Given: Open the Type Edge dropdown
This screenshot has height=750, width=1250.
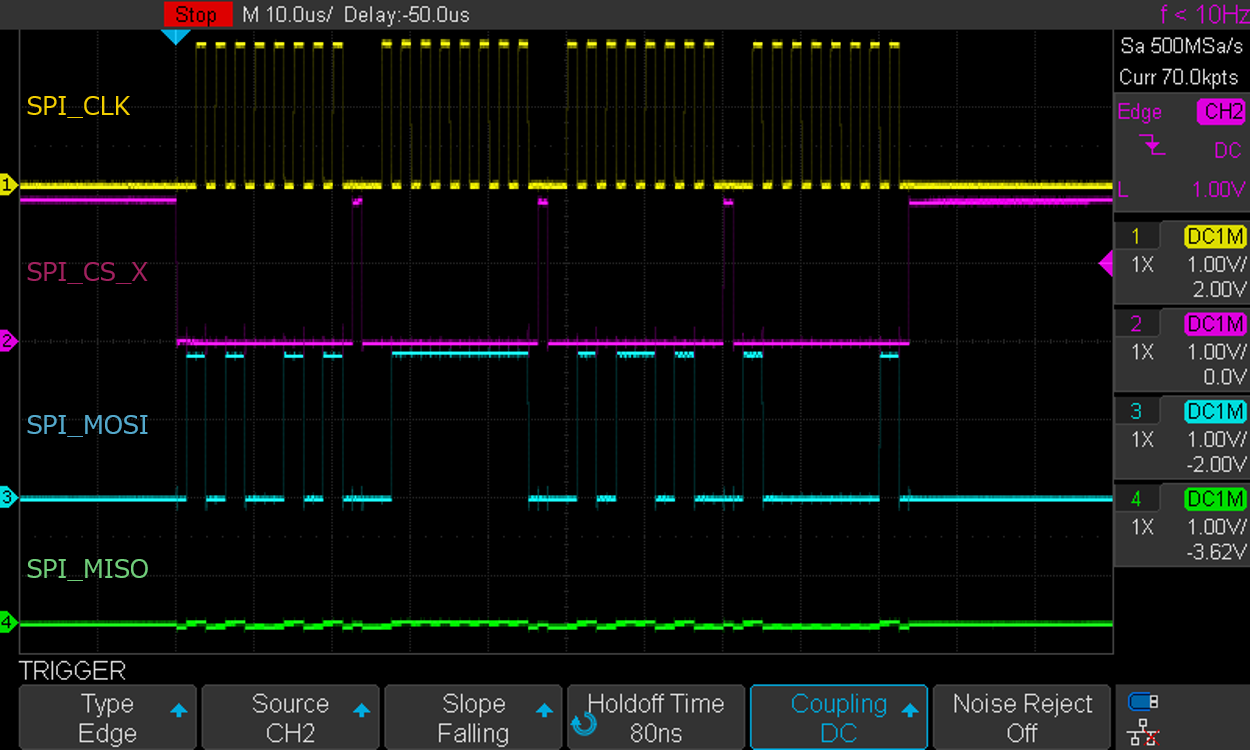Looking at the screenshot, I should pos(107,716).
